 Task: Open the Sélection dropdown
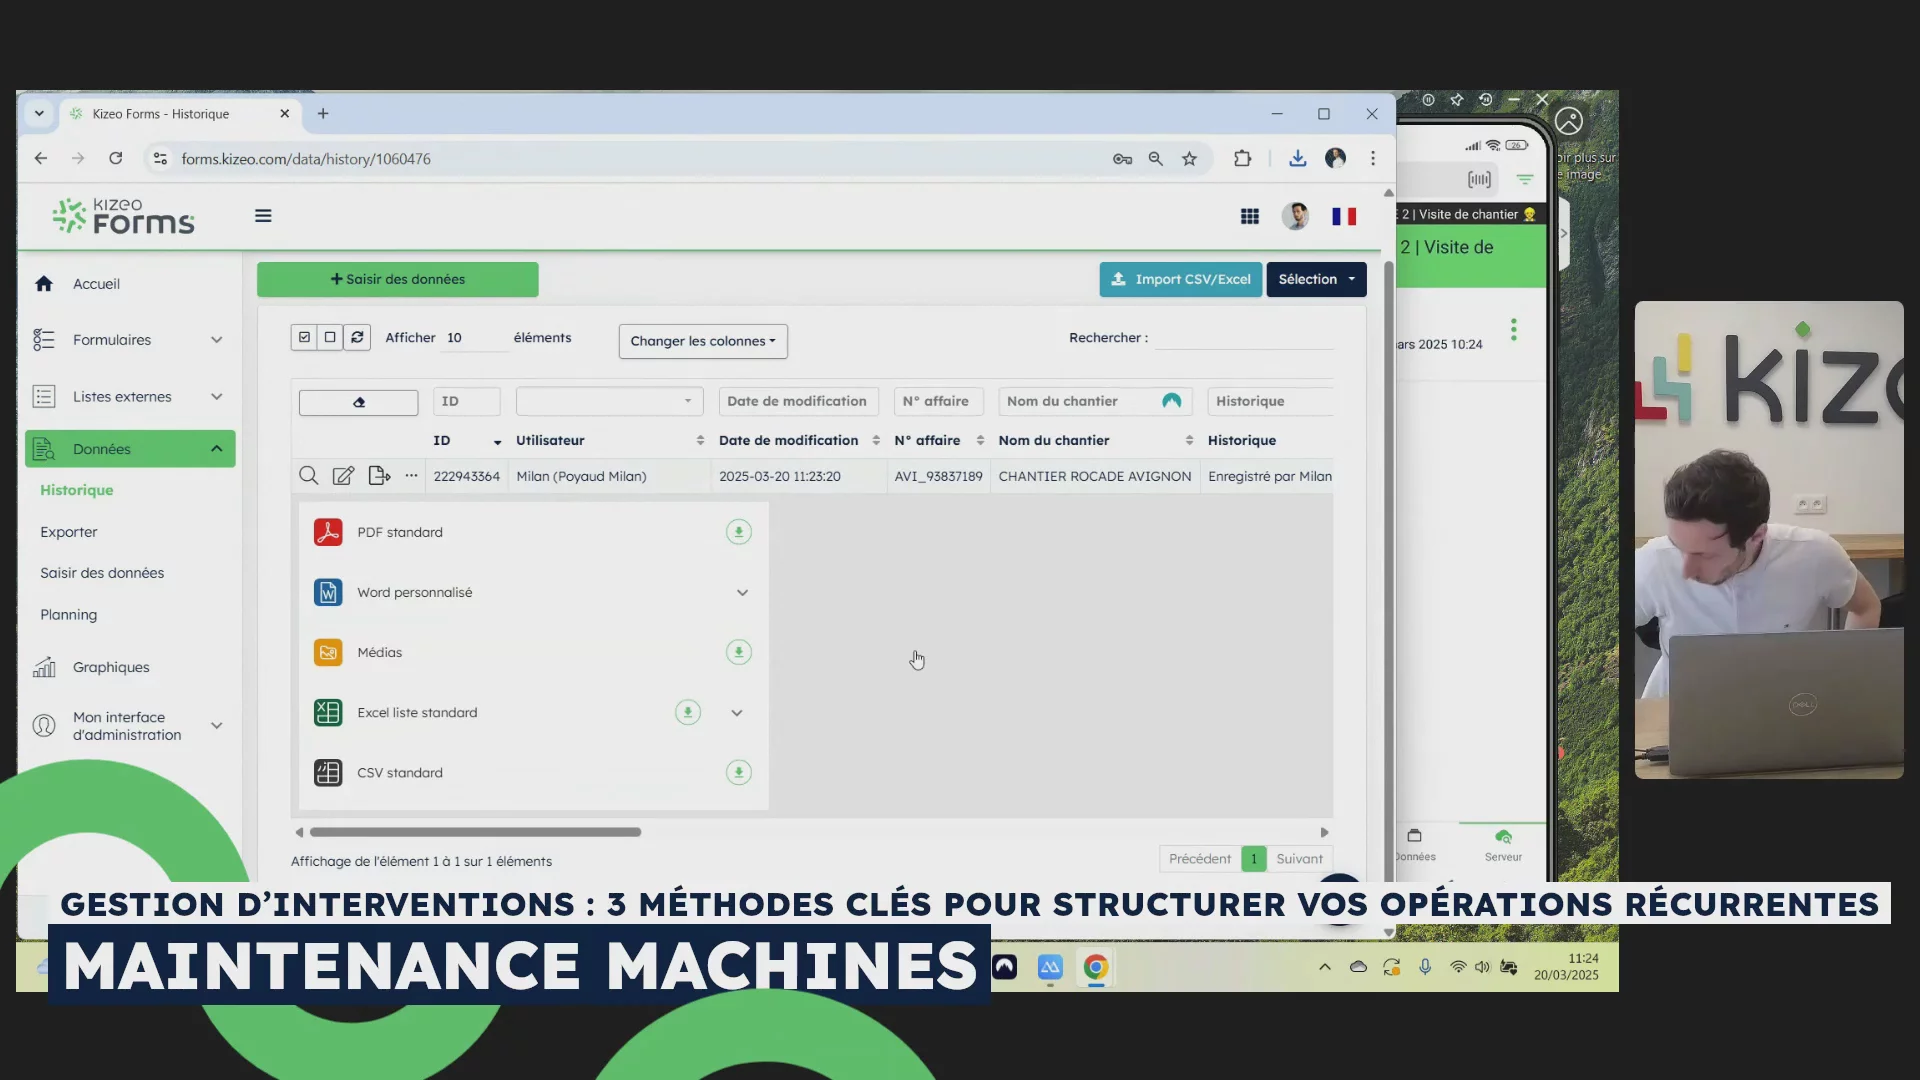tap(1316, 279)
